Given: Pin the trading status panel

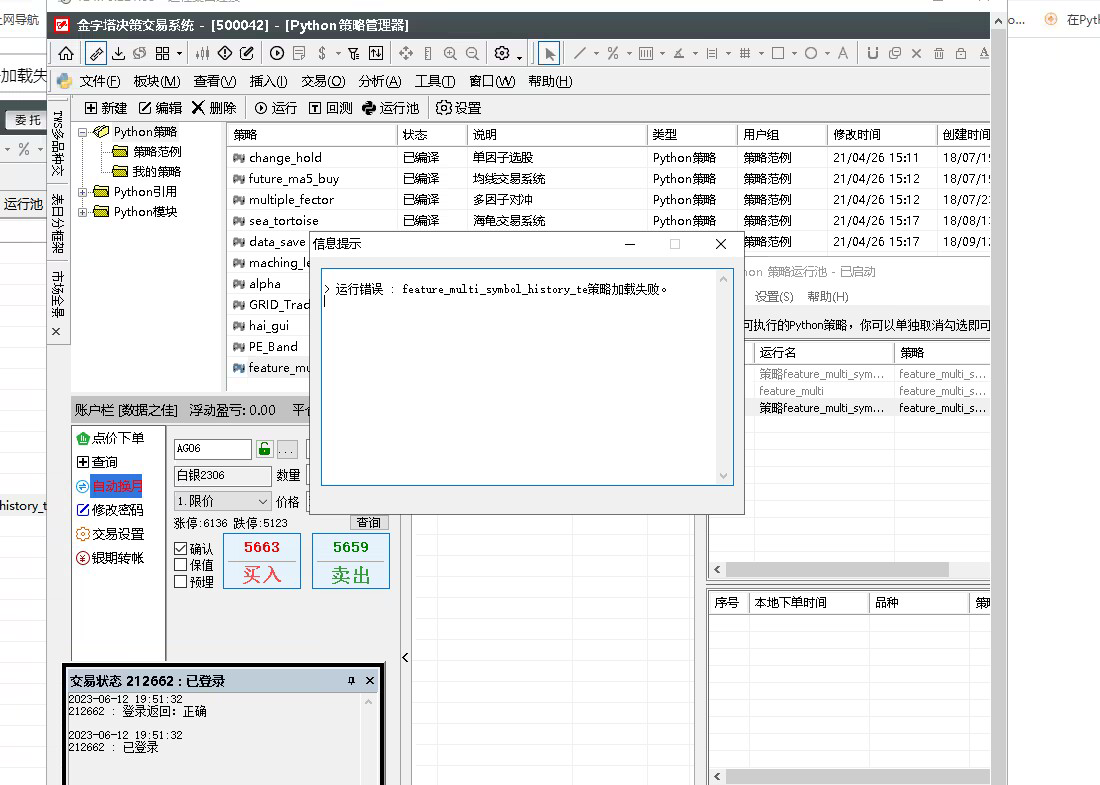Looking at the screenshot, I should click(x=351, y=680).
